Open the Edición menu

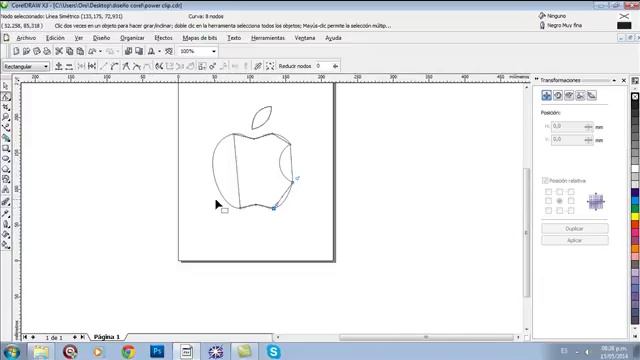click(55, 38)
